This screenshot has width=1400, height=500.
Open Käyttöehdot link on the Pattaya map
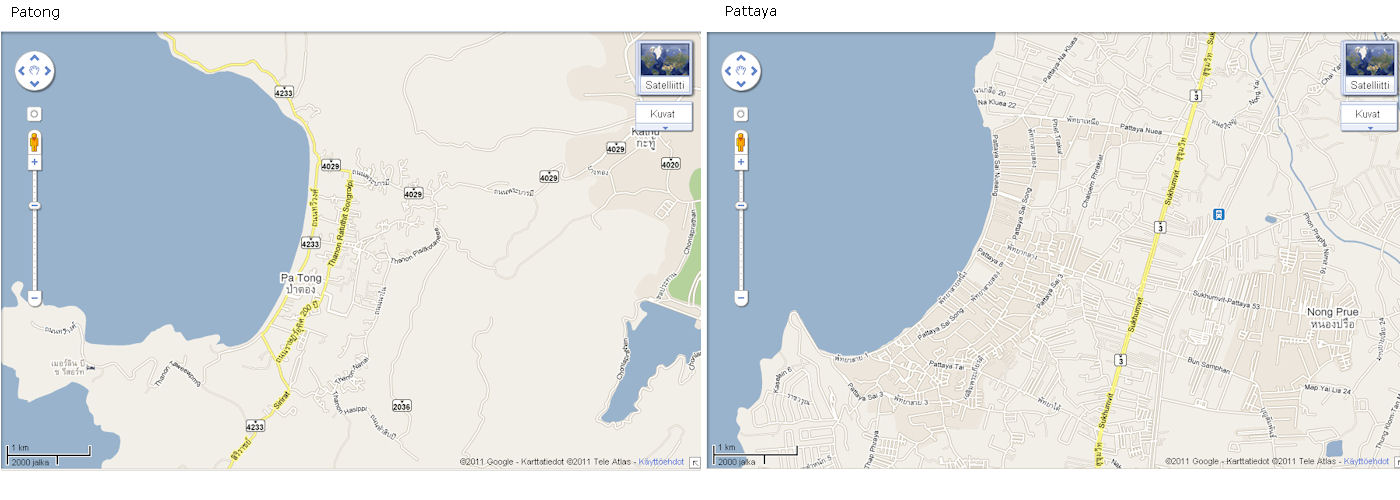[x=1366, y=462]
